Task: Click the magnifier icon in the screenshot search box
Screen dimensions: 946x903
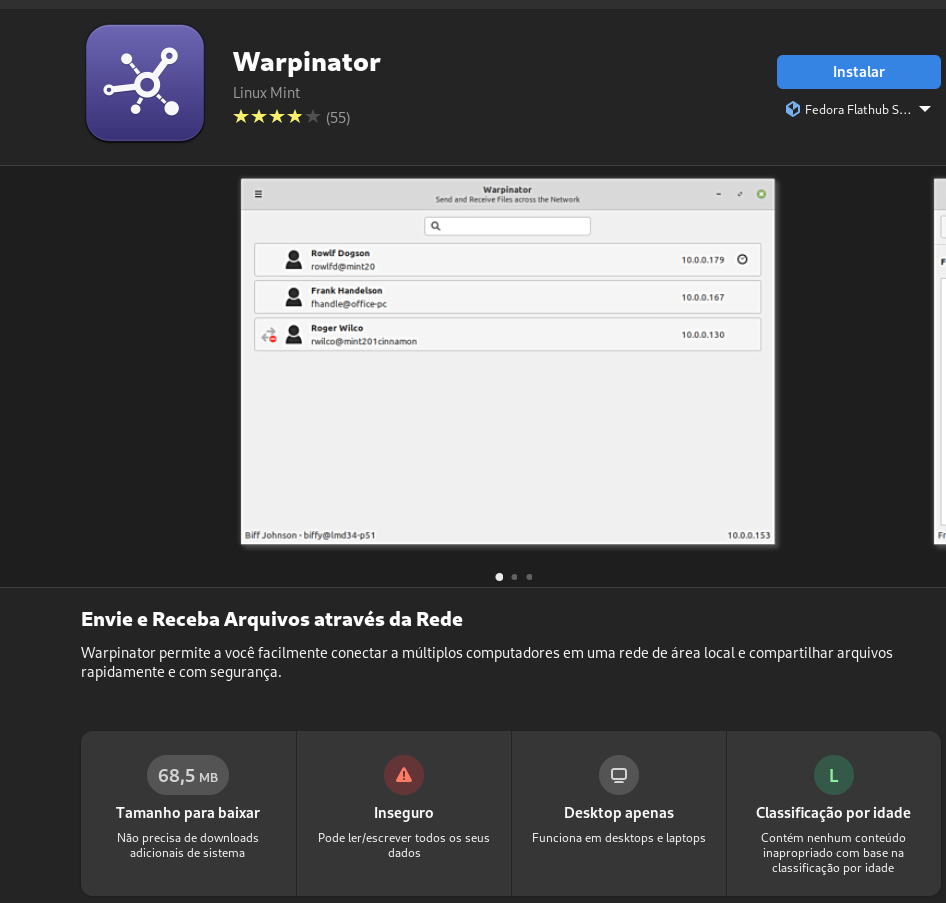Action: coord(436,226)
